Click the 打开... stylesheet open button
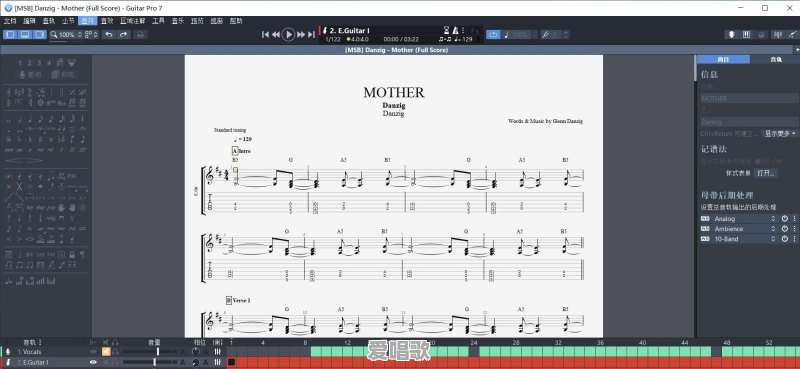Image resolution: width=800 pixels, height=369 pixels. [x=766, y=173]
